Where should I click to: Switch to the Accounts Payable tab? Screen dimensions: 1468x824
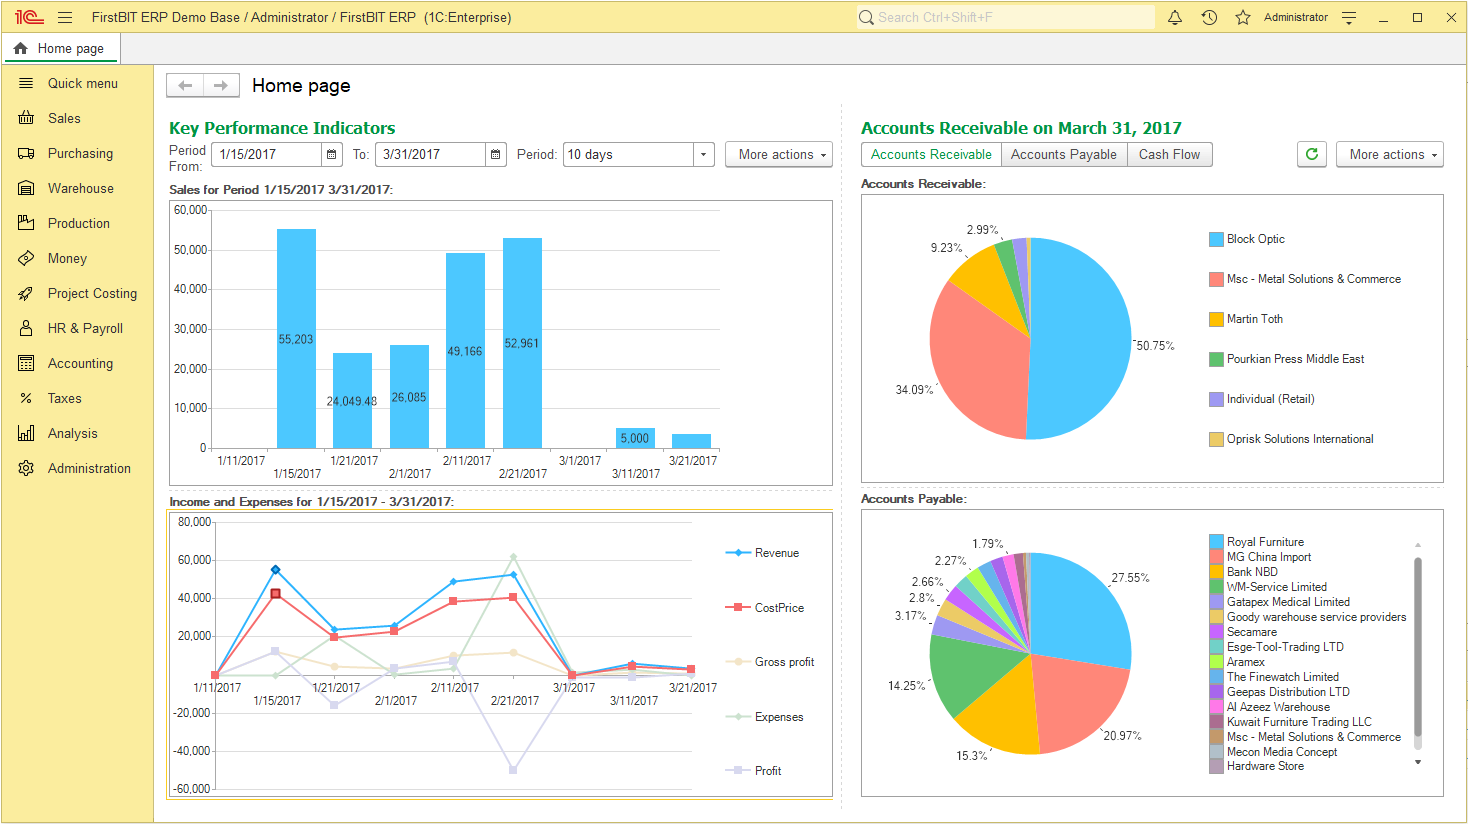coord(1063,154)
